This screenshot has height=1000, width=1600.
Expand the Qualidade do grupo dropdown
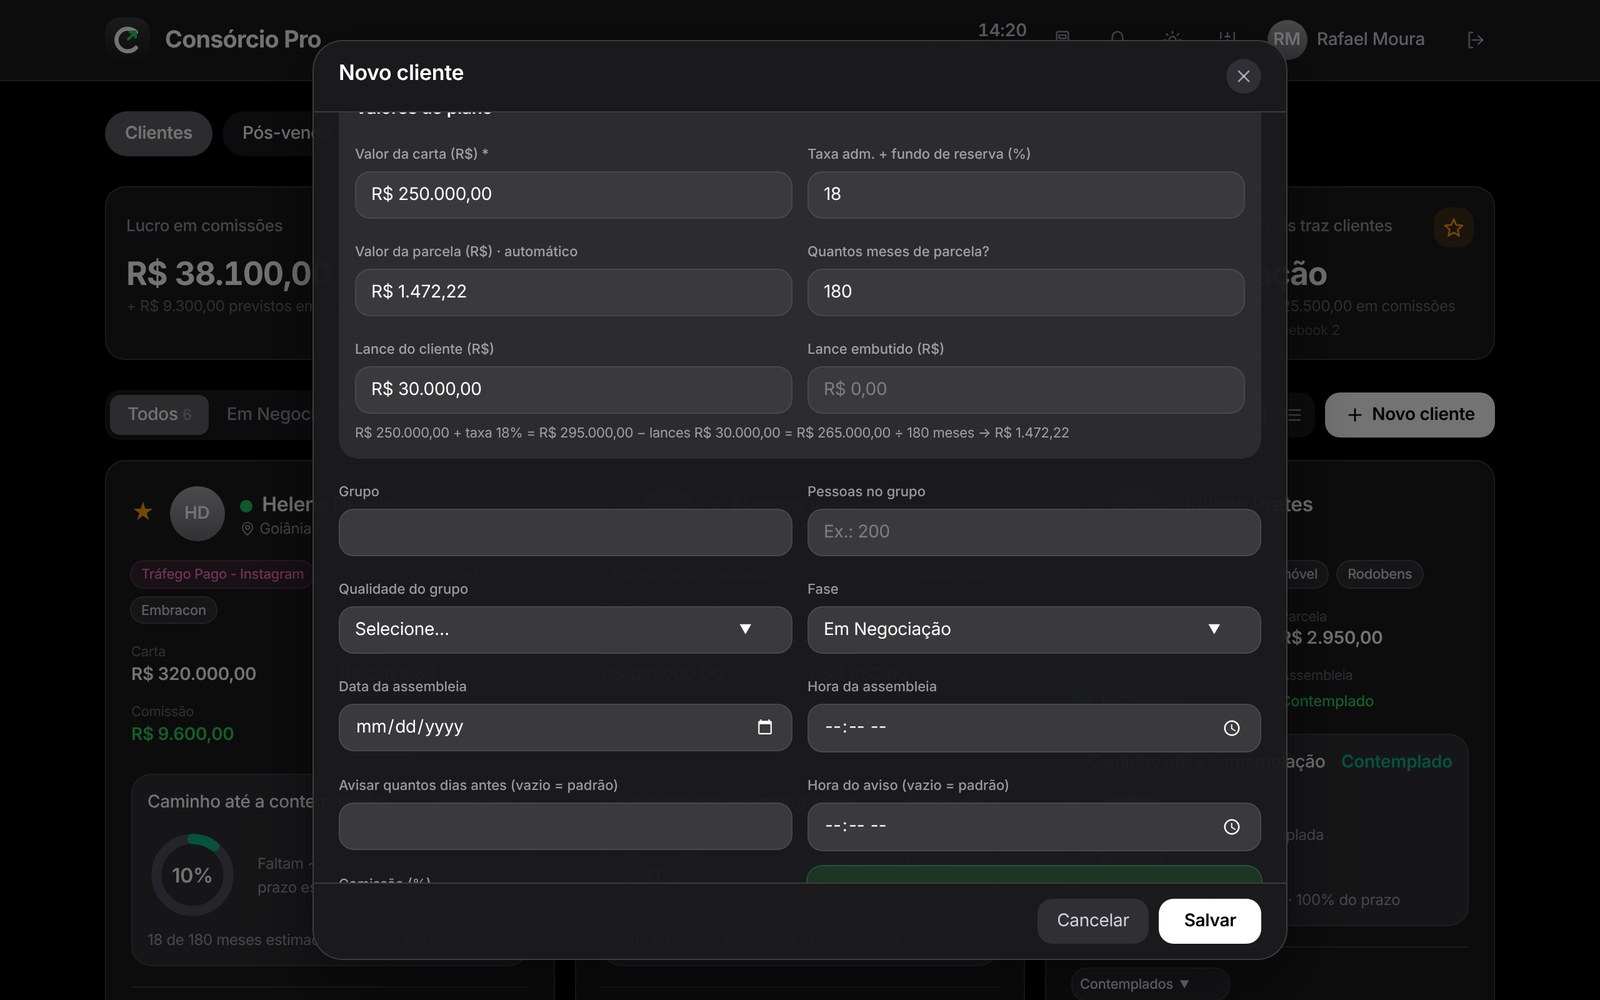click(x=565, y=630)
